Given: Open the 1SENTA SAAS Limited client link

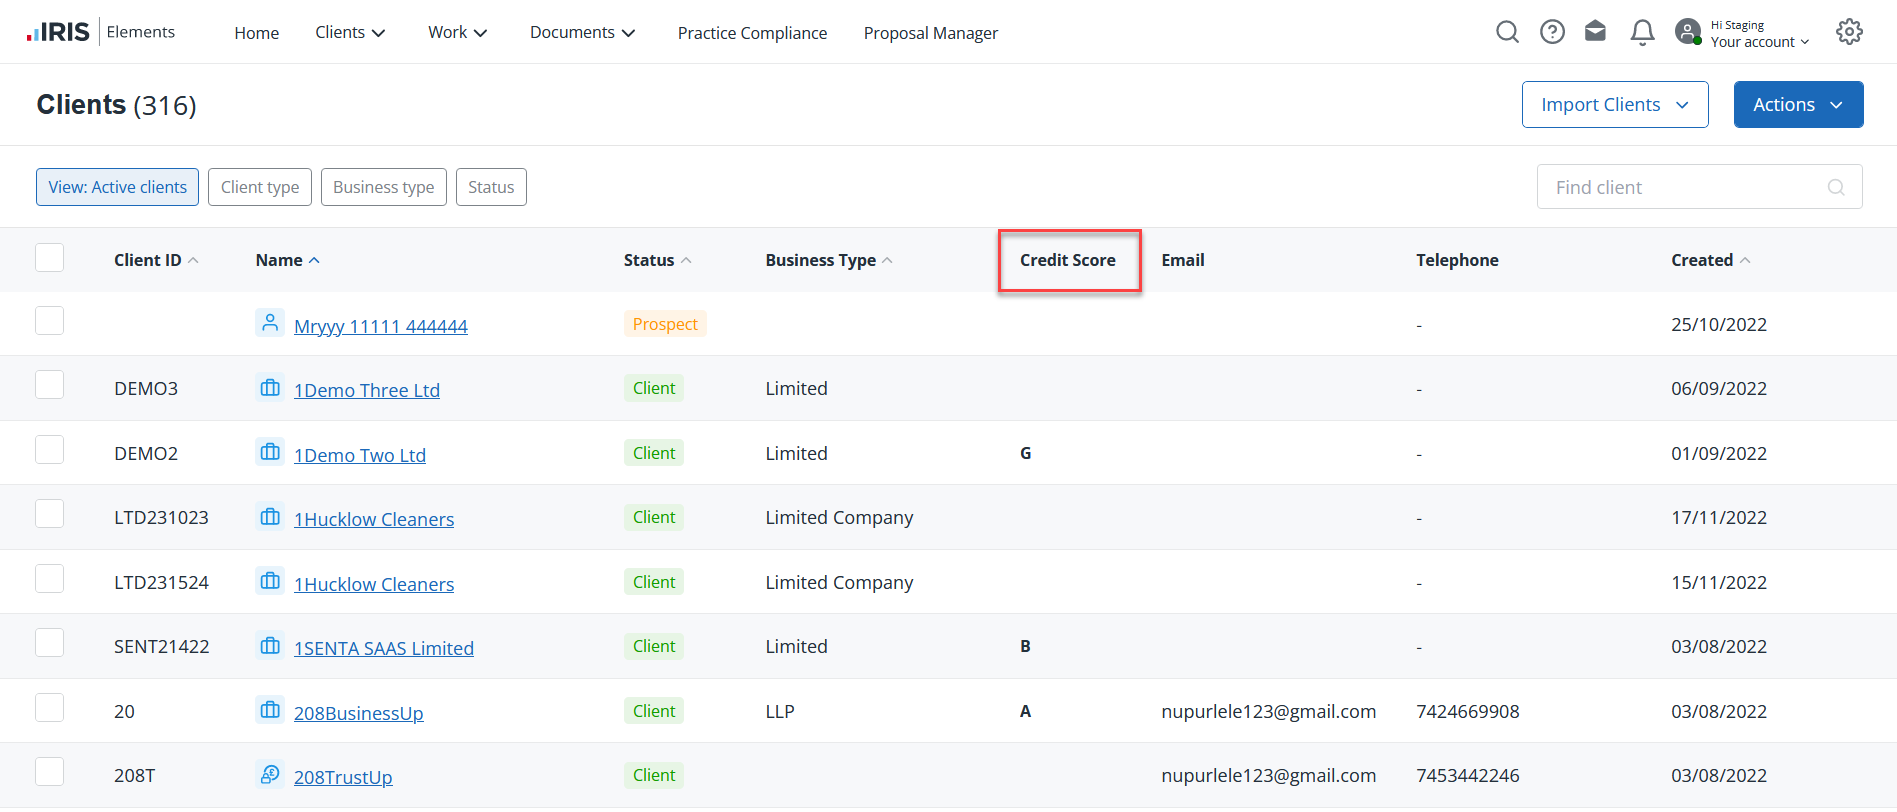Looking at the screenshot, I should click(x=383, y=649).
